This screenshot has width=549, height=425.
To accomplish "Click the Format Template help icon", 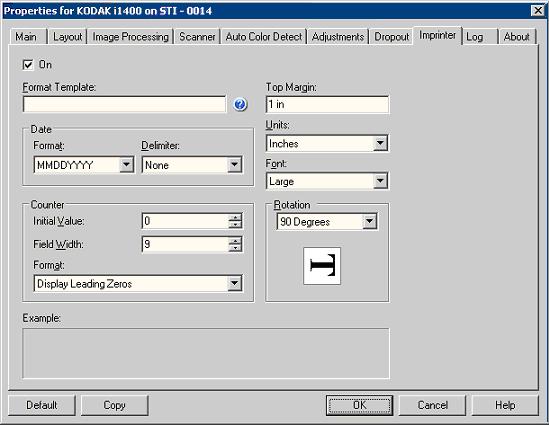I will point(240,104).
